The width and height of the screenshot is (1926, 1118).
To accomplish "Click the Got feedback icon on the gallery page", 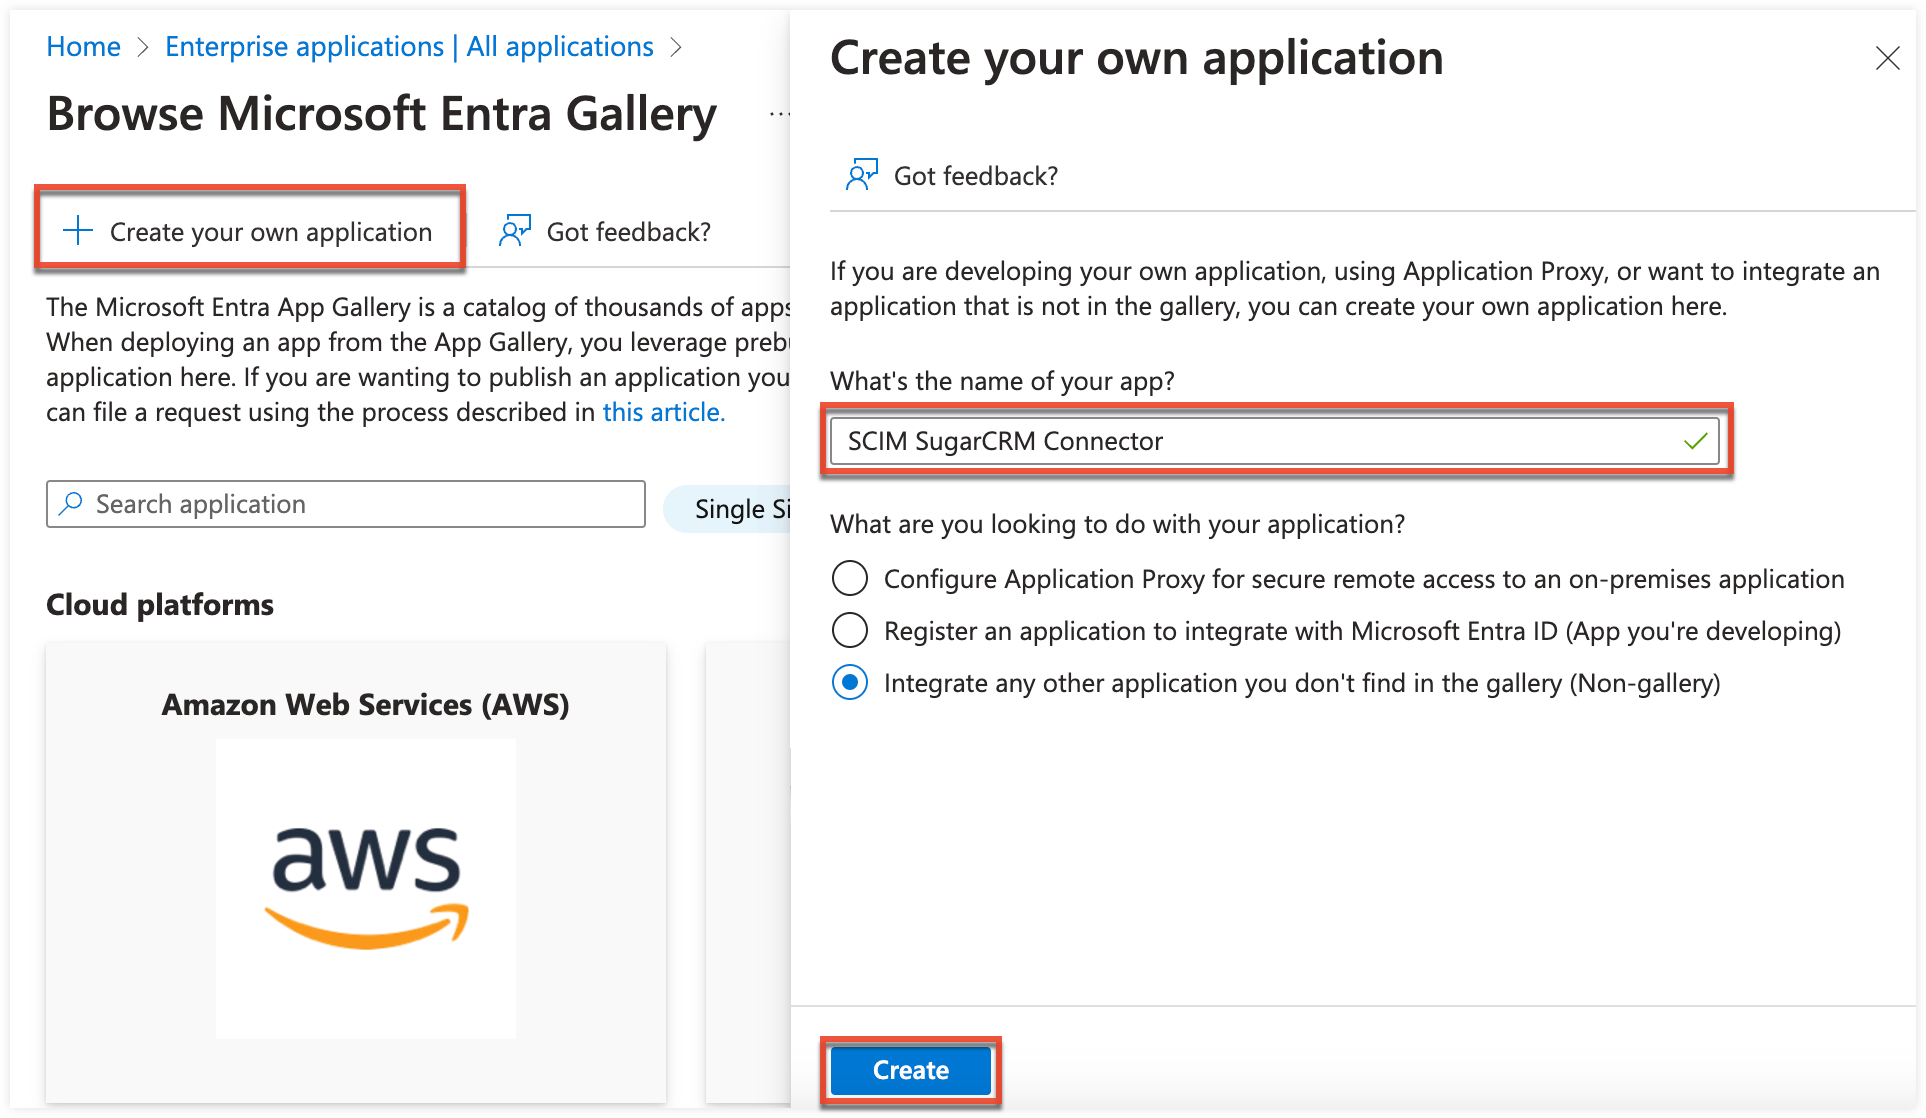I will pyautogui.click(x=516, y=231).
